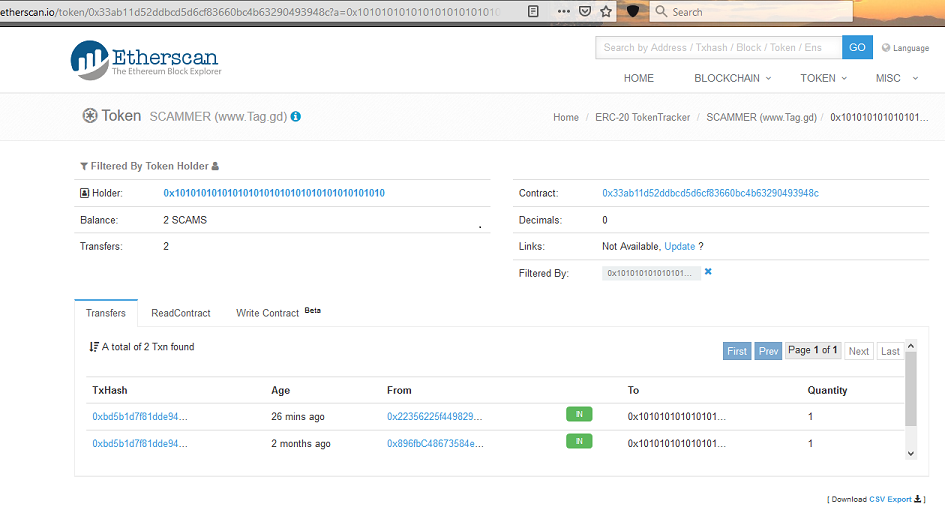
Task: Remove the Filtered By address filter
Action: (708, 272)
